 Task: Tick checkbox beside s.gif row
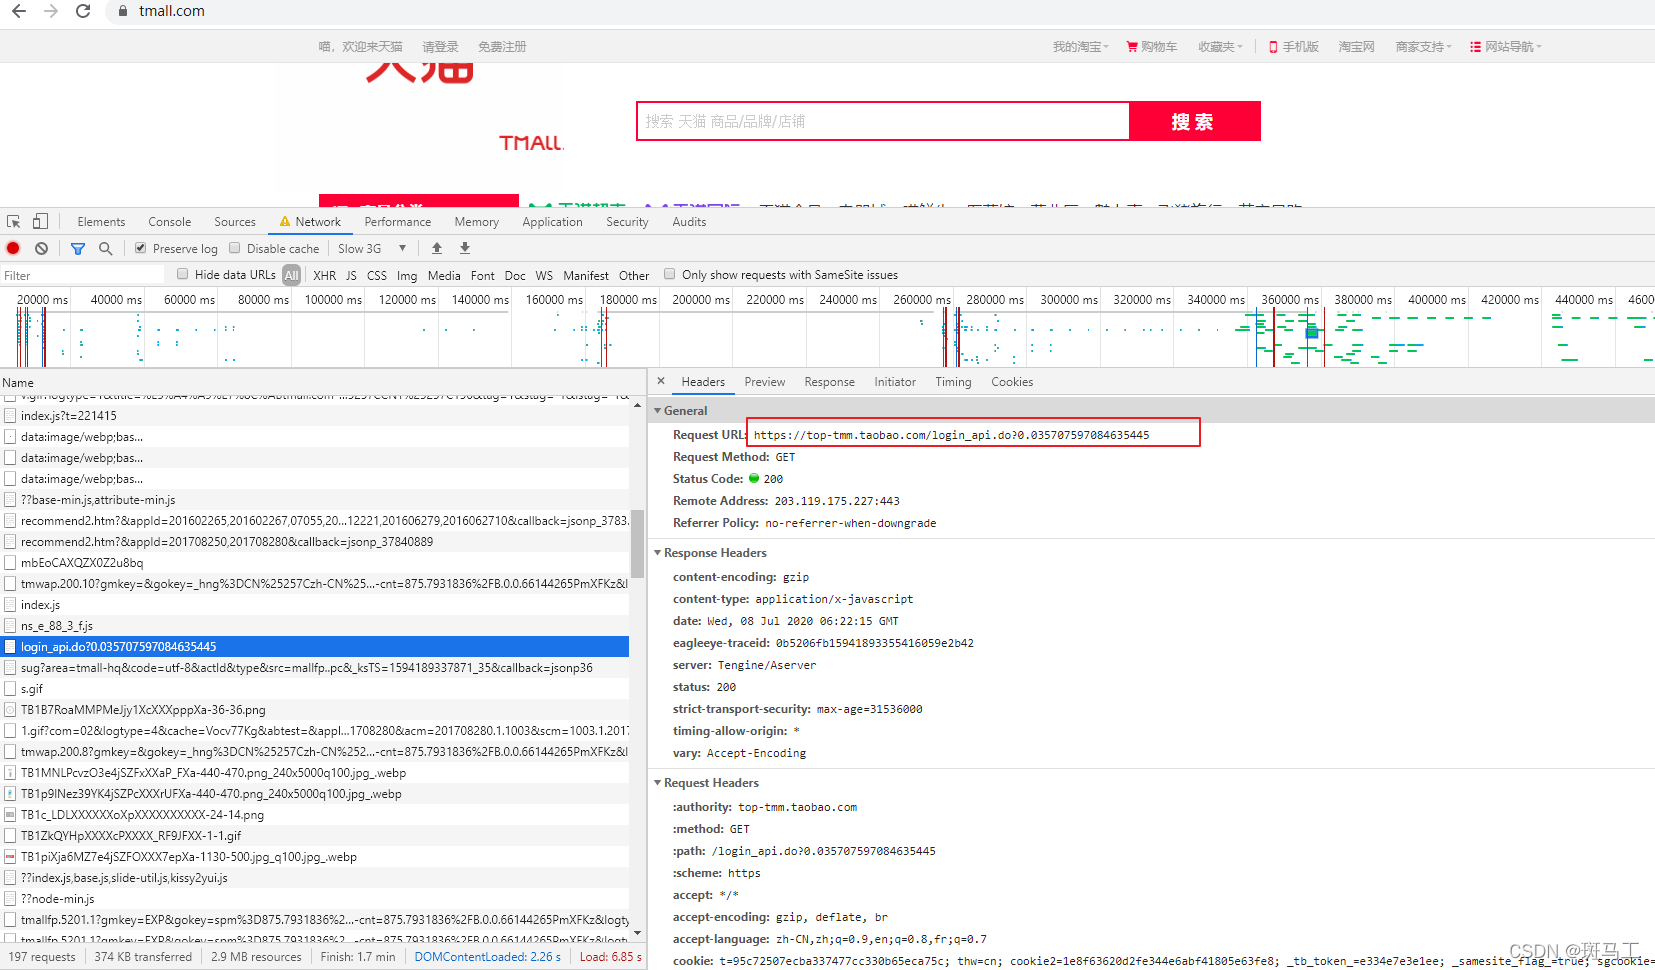(x=10, y=688)
